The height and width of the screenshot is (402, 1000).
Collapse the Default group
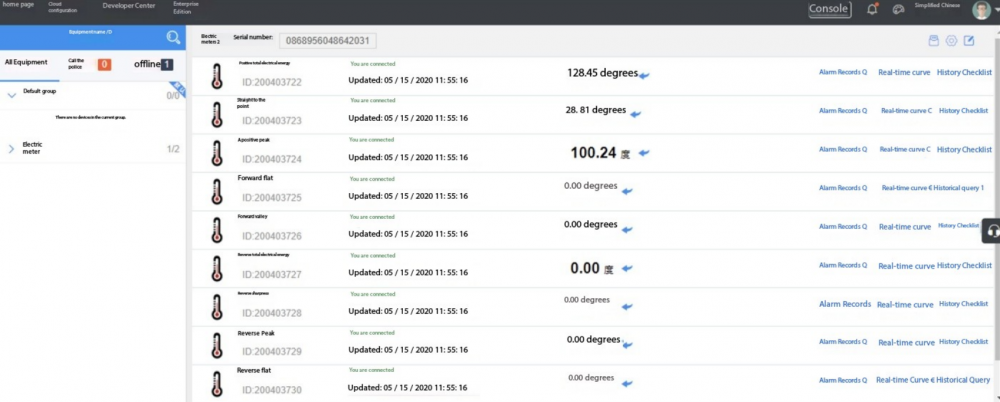pos(12,93)
